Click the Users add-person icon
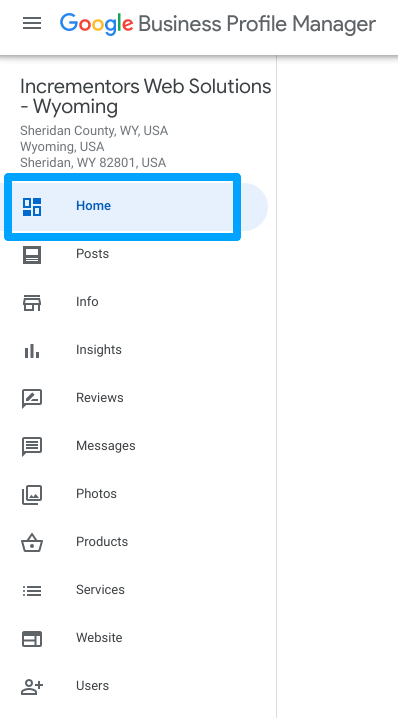 pyautogui.click(x=32, y=686)
